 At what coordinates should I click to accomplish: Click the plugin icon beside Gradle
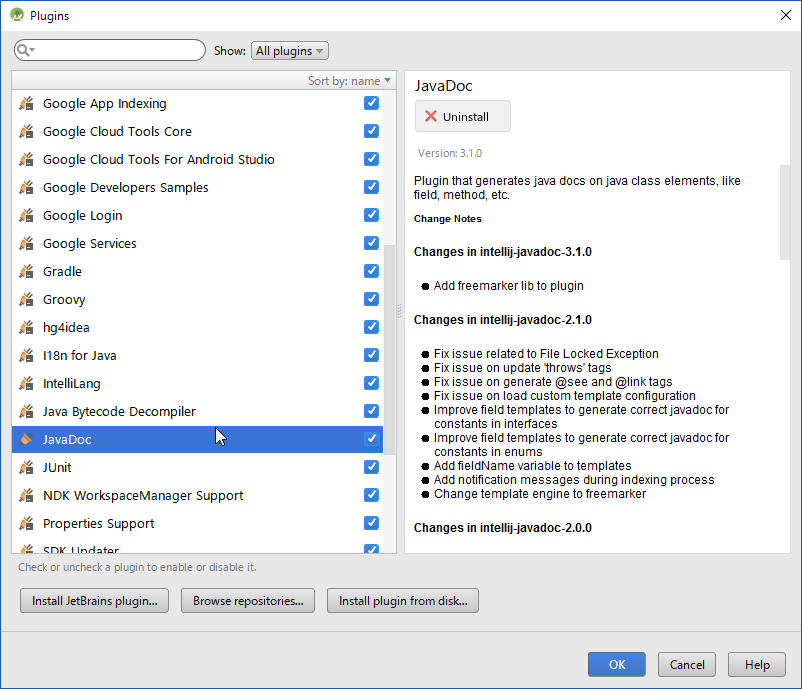coord(27,272)
